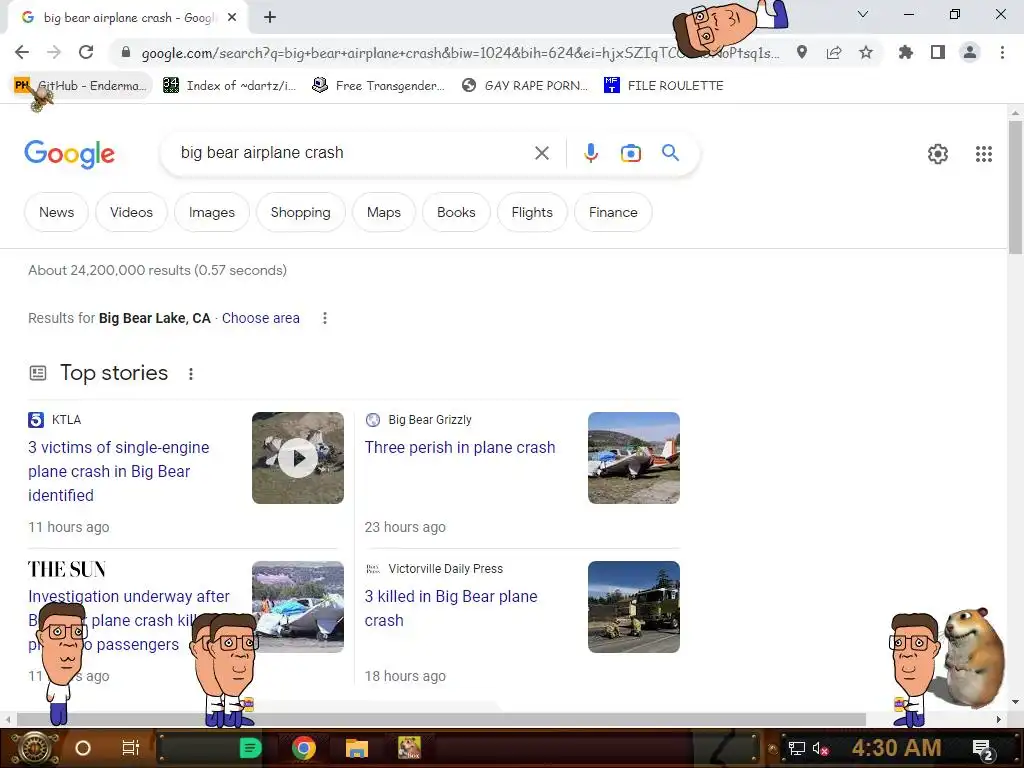Open Cortana circle on the taskbar

(83, 748)
